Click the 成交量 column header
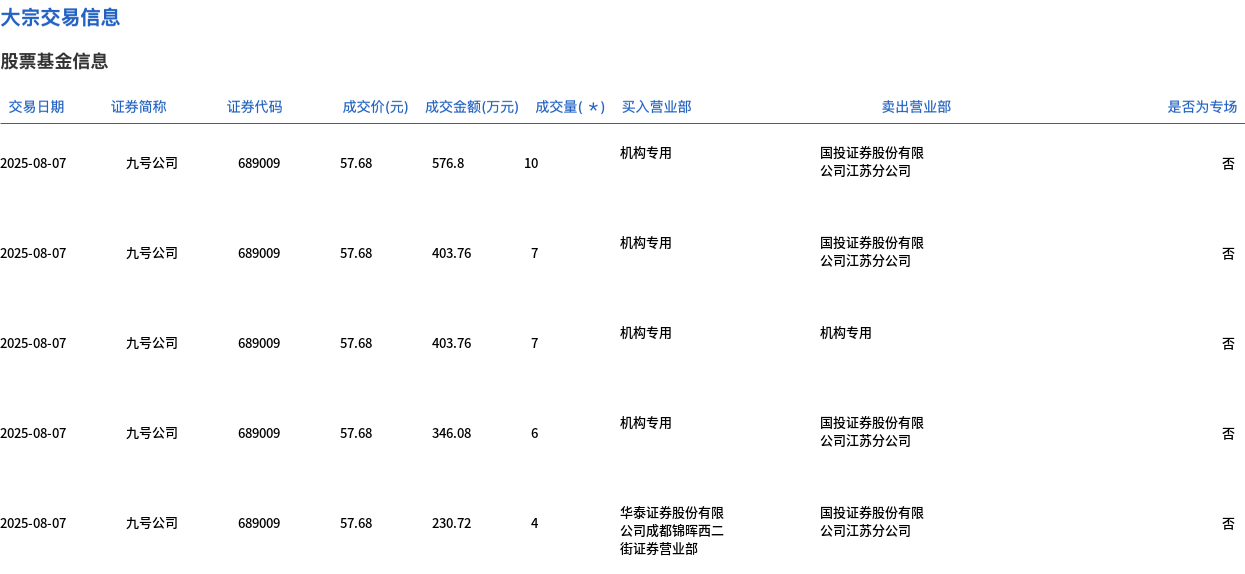This screenshot has height=574, width=1245. [569, 107]
